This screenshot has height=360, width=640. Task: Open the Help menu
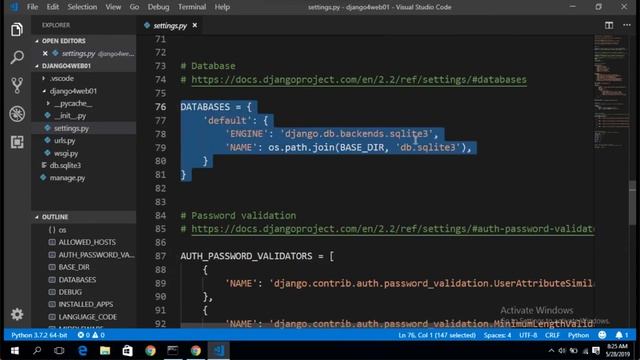(222, 7)
